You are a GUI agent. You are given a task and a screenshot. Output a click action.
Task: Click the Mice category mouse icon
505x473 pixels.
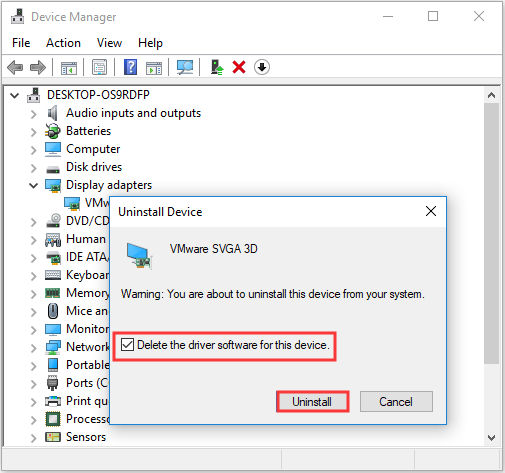pyautogui.click(x=53, y=311)
